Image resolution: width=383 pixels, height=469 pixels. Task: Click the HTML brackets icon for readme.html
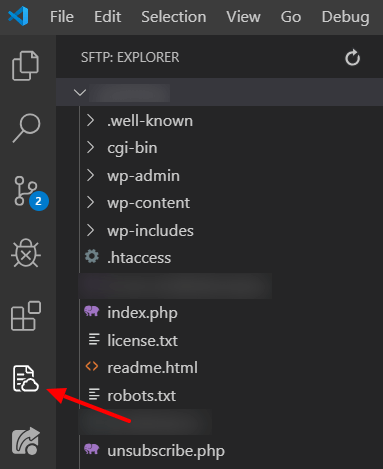(x=92, y=366)
